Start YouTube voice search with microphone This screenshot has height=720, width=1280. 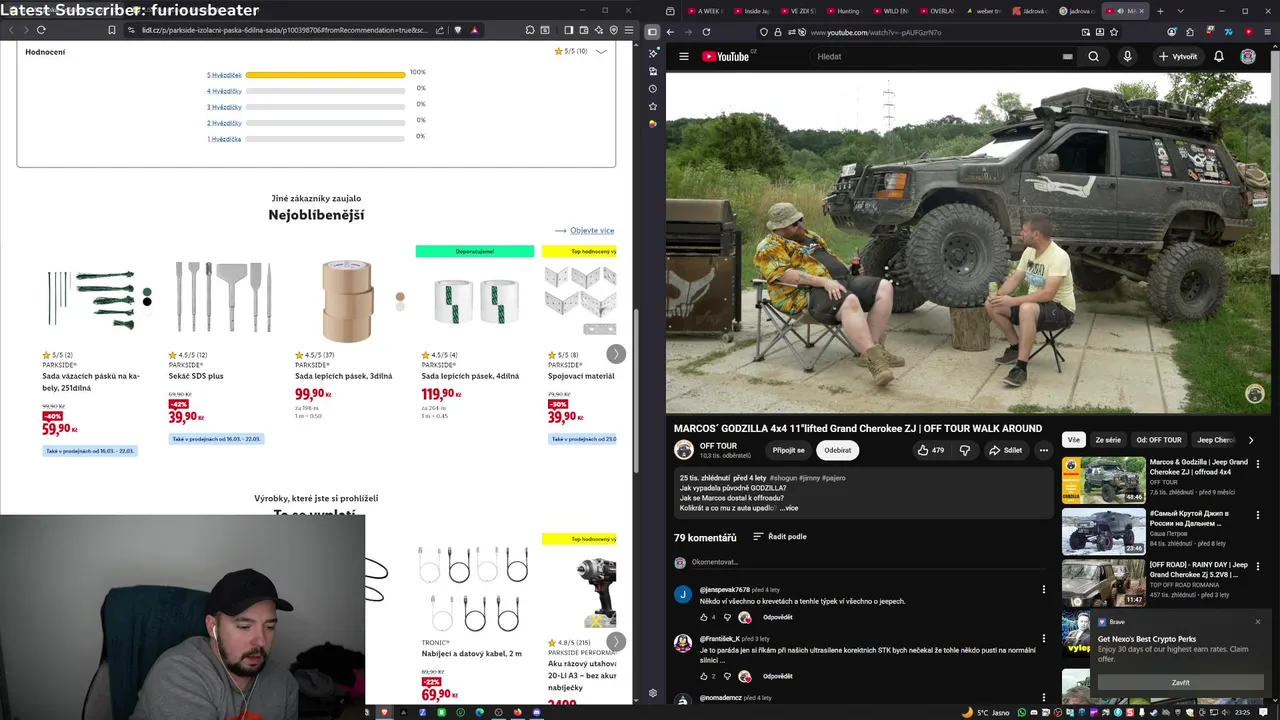pos(1127,57)
